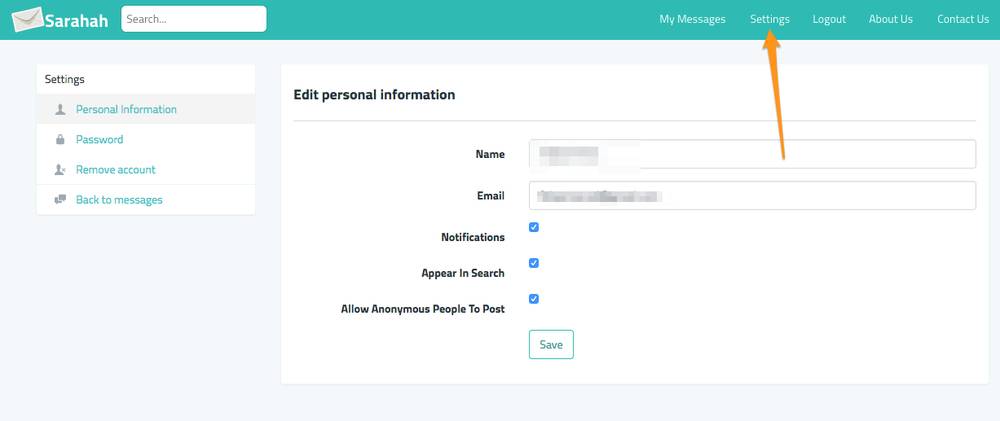Click the remove-user icon beside Remove account
This screenshot has height=421, width=1000.
coord(60,170)
